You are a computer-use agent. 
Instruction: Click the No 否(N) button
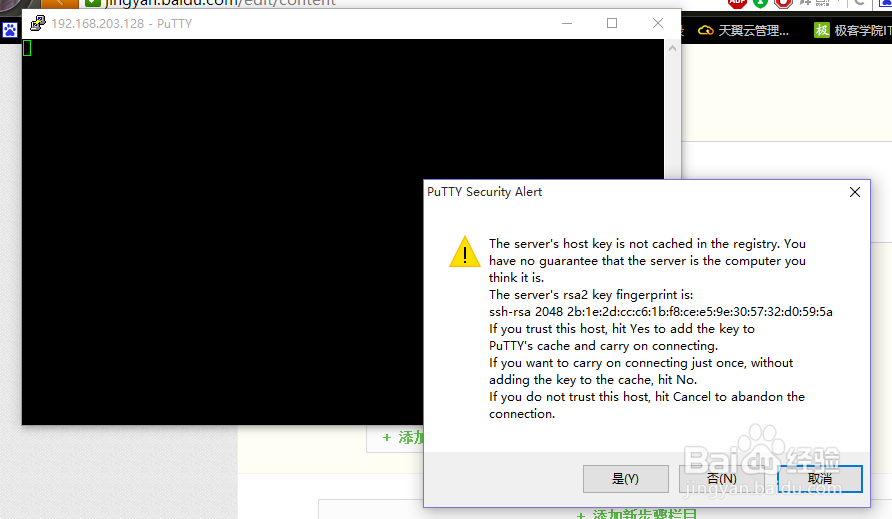722,479
